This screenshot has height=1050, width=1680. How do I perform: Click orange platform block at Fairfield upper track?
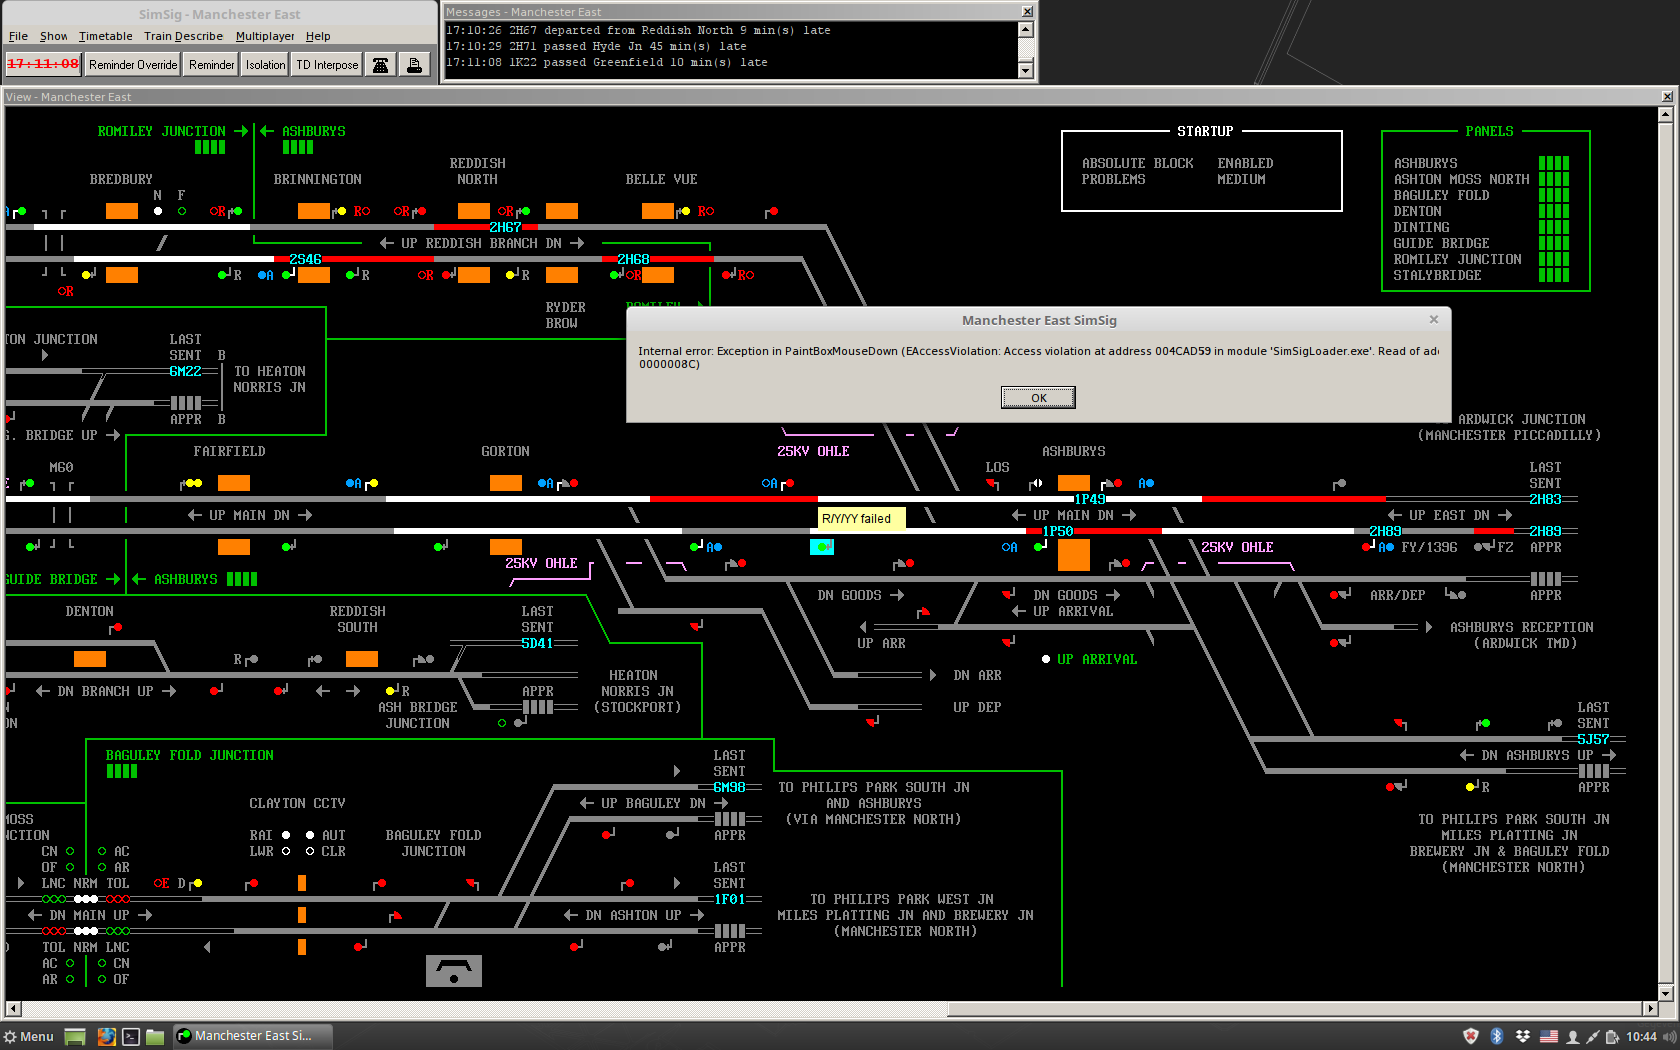(x=233, y=483)
